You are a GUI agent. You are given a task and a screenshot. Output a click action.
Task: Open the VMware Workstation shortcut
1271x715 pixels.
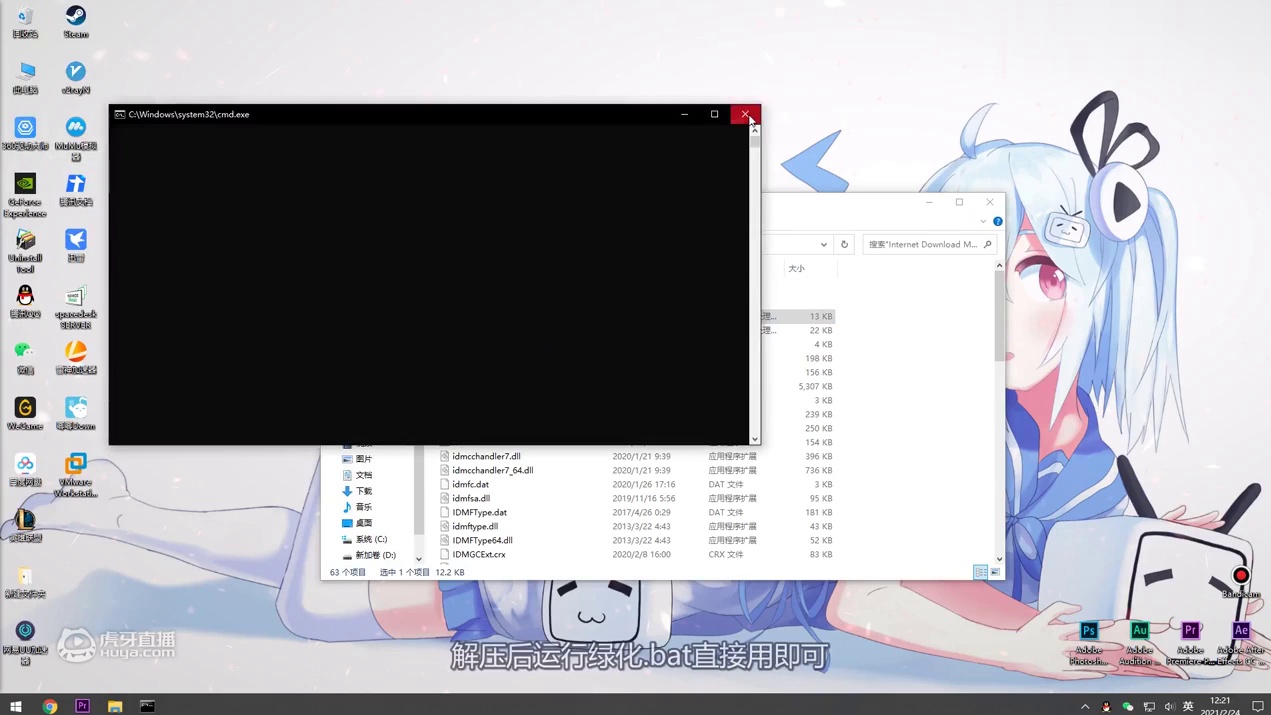pyautogui.click(x=76, y=474)
